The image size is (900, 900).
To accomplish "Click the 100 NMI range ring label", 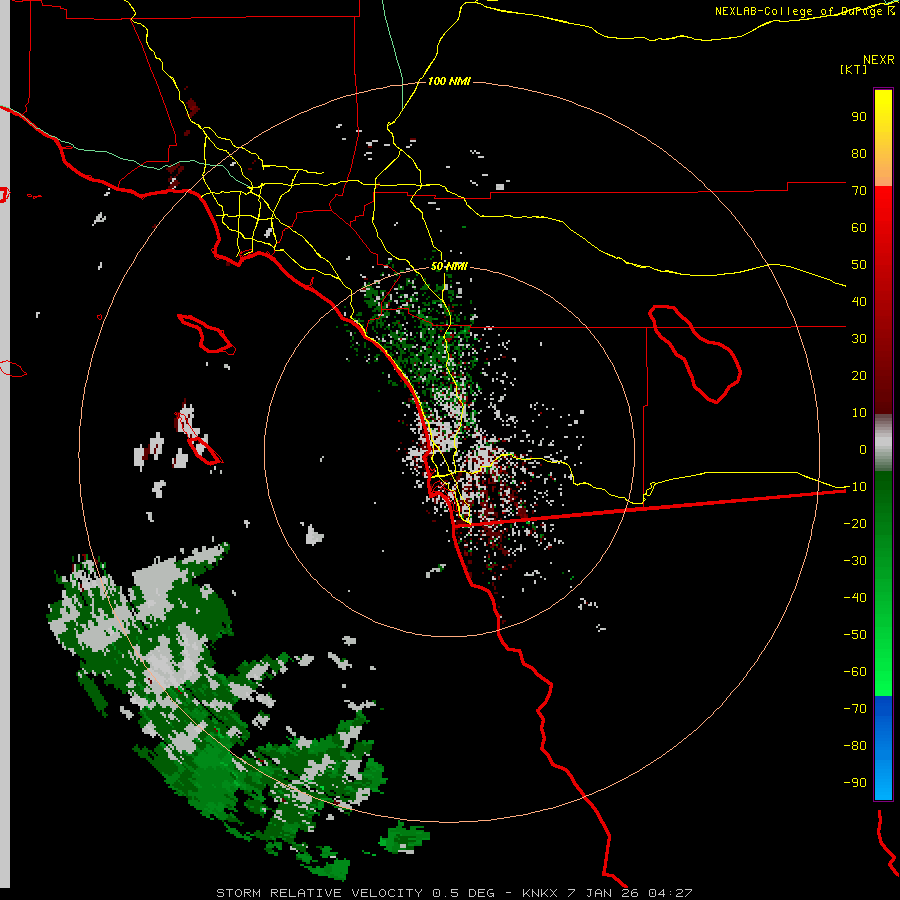I will pos(449,81).
